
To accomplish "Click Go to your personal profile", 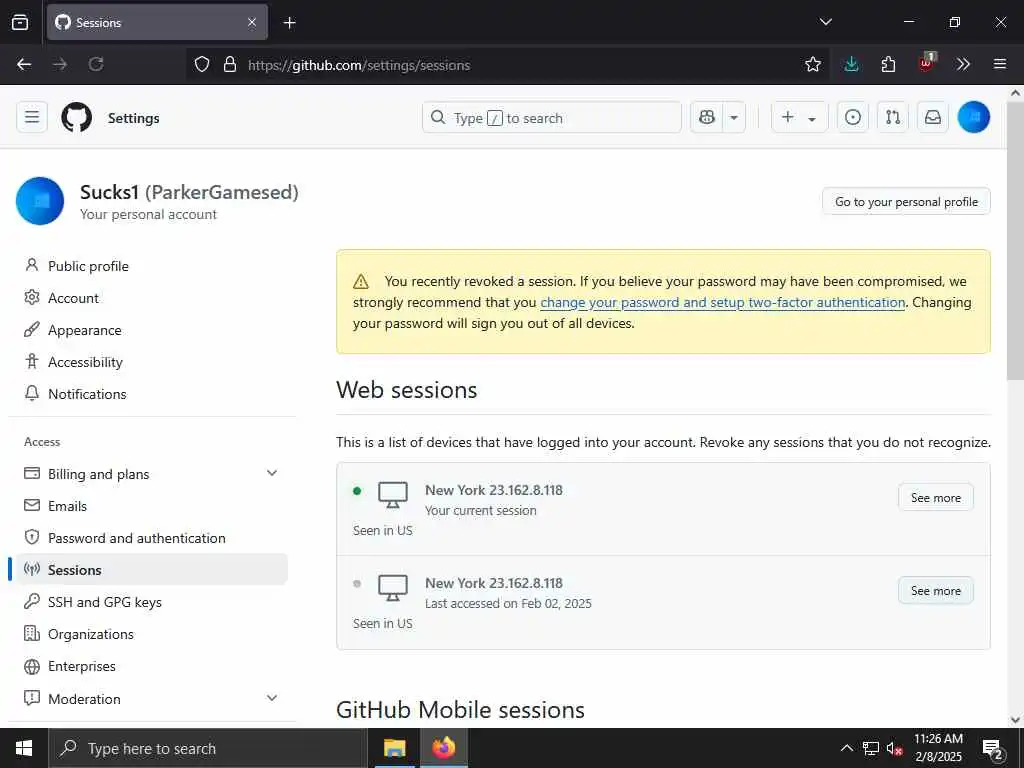I will (906, 201).
